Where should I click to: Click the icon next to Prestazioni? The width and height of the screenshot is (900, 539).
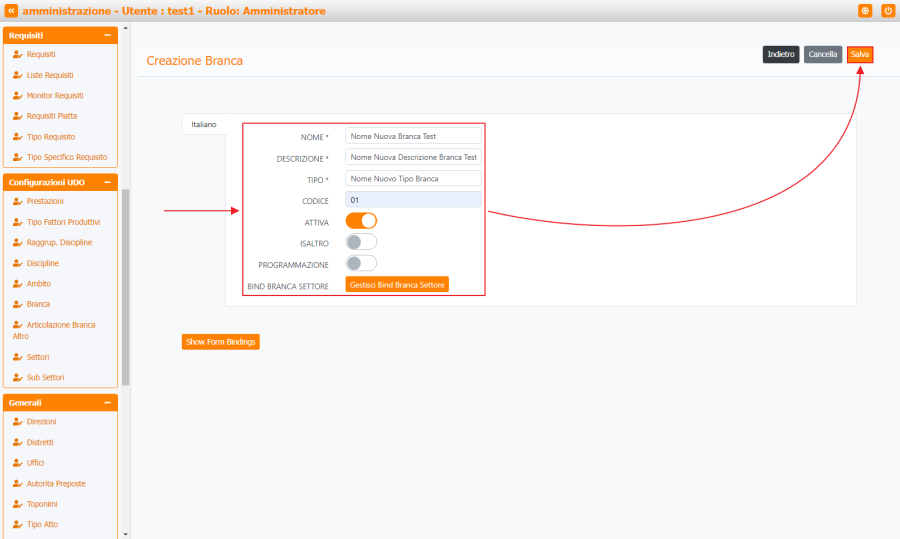click(x=17, y=201)
